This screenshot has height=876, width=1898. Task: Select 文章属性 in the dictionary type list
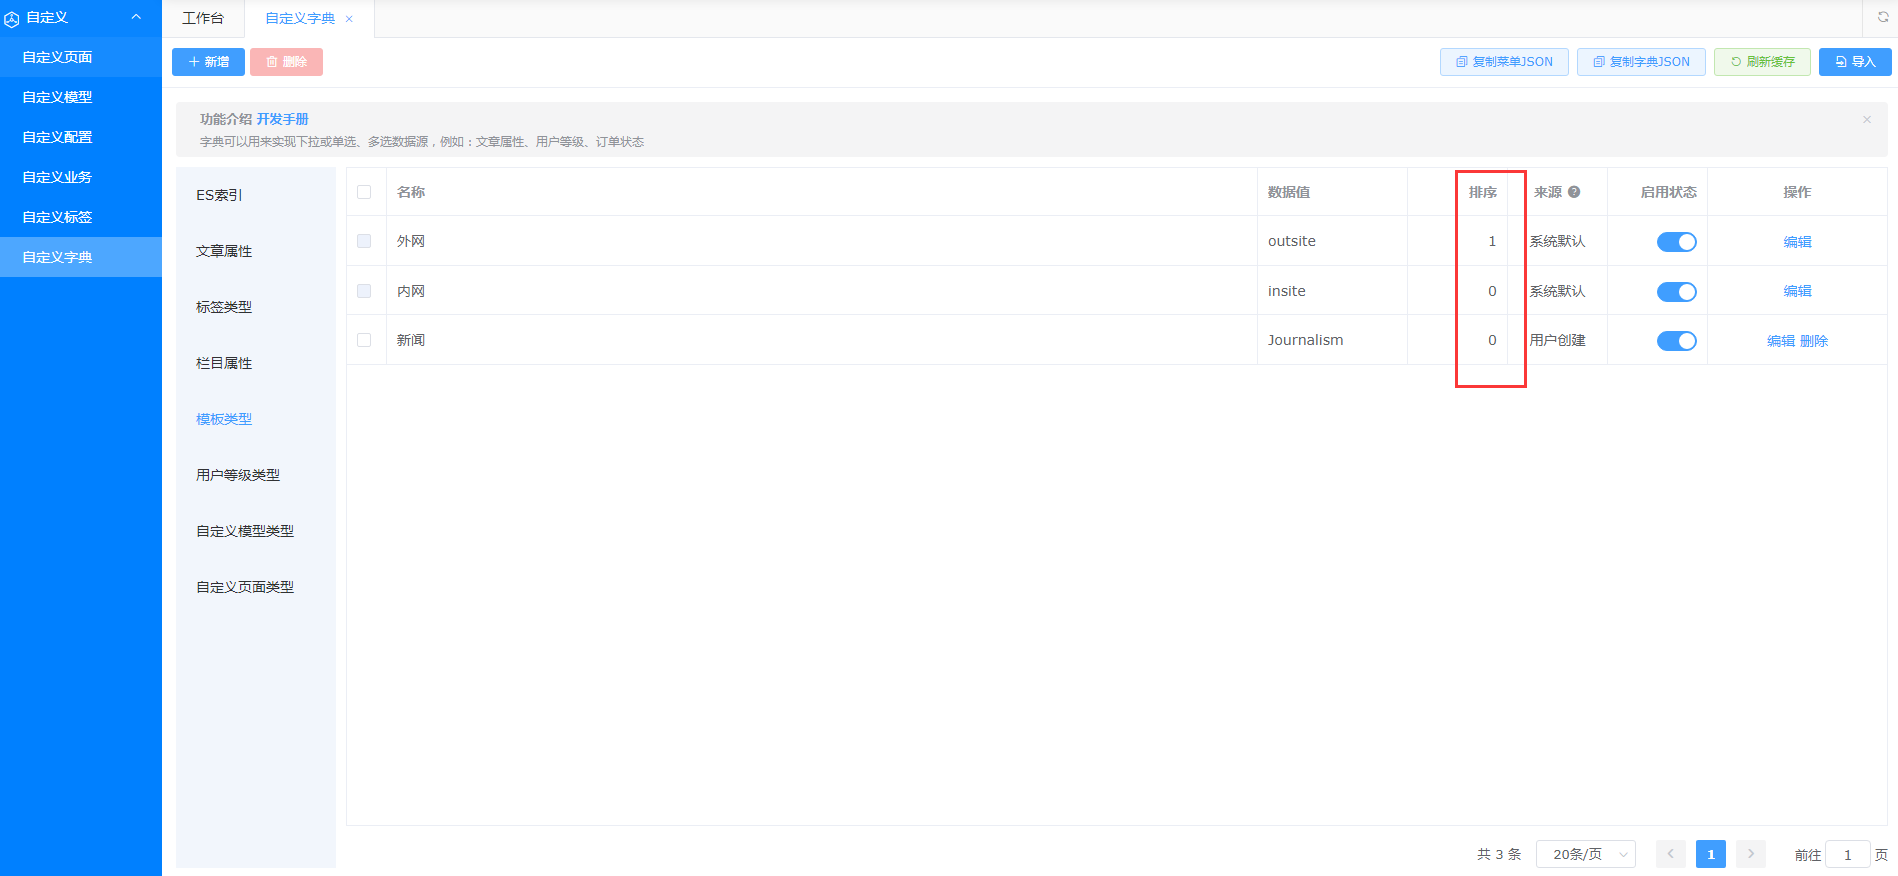pos(224,251)
